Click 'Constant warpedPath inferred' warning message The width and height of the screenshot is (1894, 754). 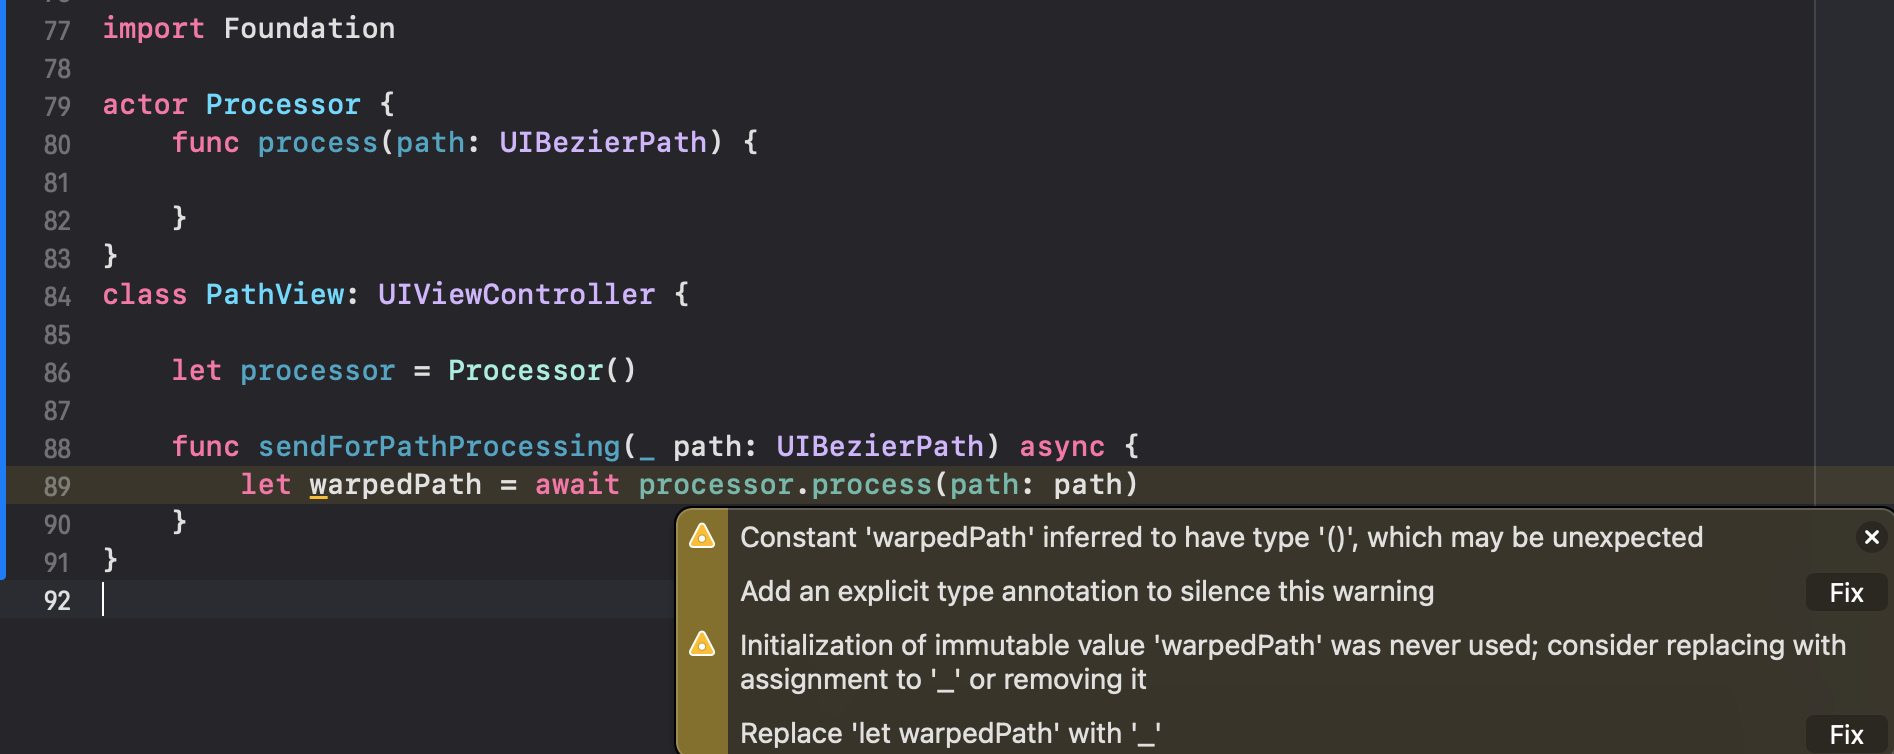pyautogui.click(x=1221, y=538)
